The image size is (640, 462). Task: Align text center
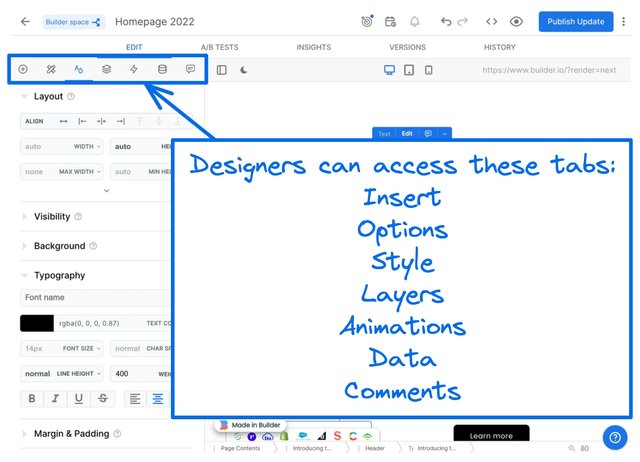[158, 399]
